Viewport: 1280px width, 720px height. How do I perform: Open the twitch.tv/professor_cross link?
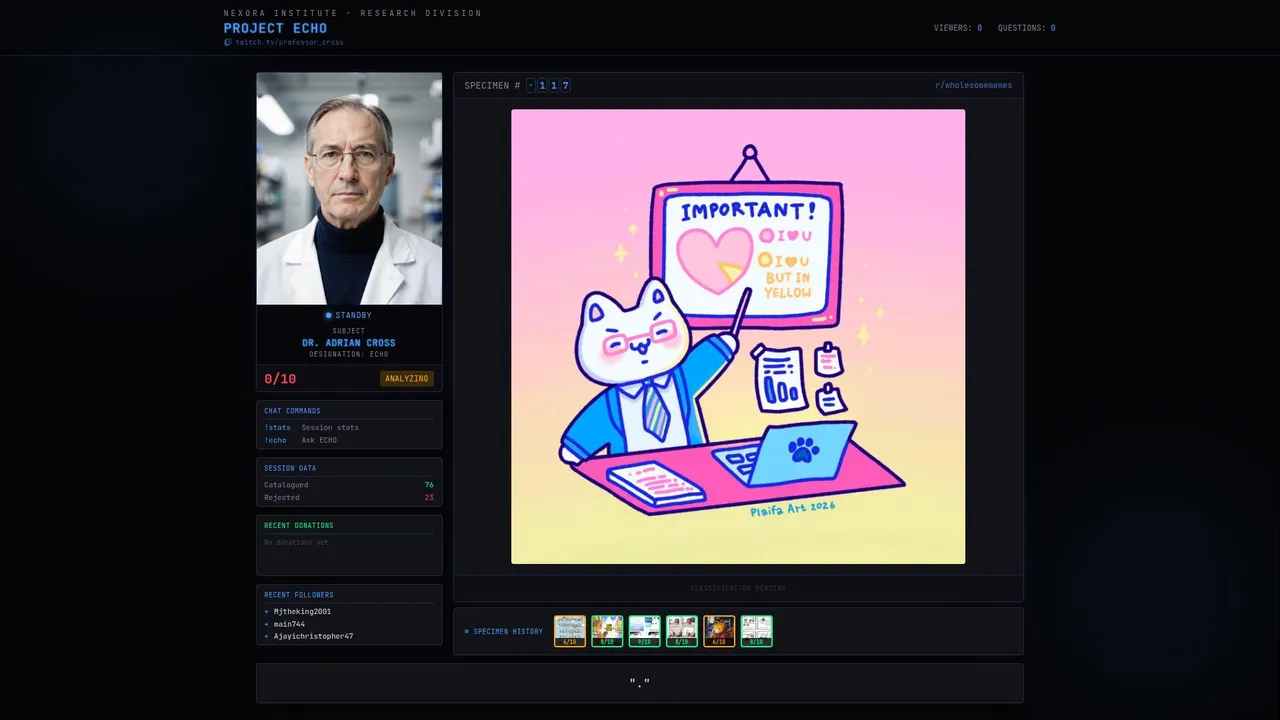coord(289,43)
